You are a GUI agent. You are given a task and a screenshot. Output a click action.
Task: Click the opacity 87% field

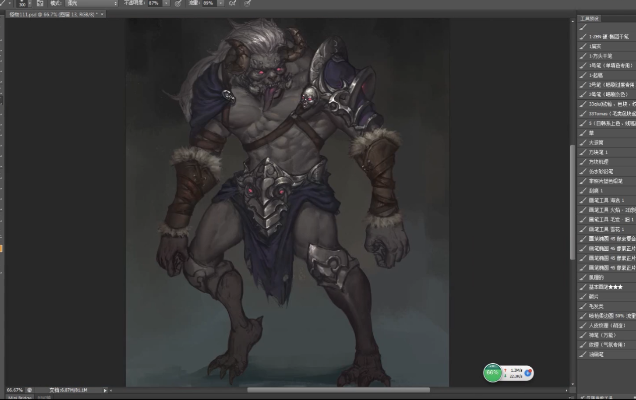[155, 3]
